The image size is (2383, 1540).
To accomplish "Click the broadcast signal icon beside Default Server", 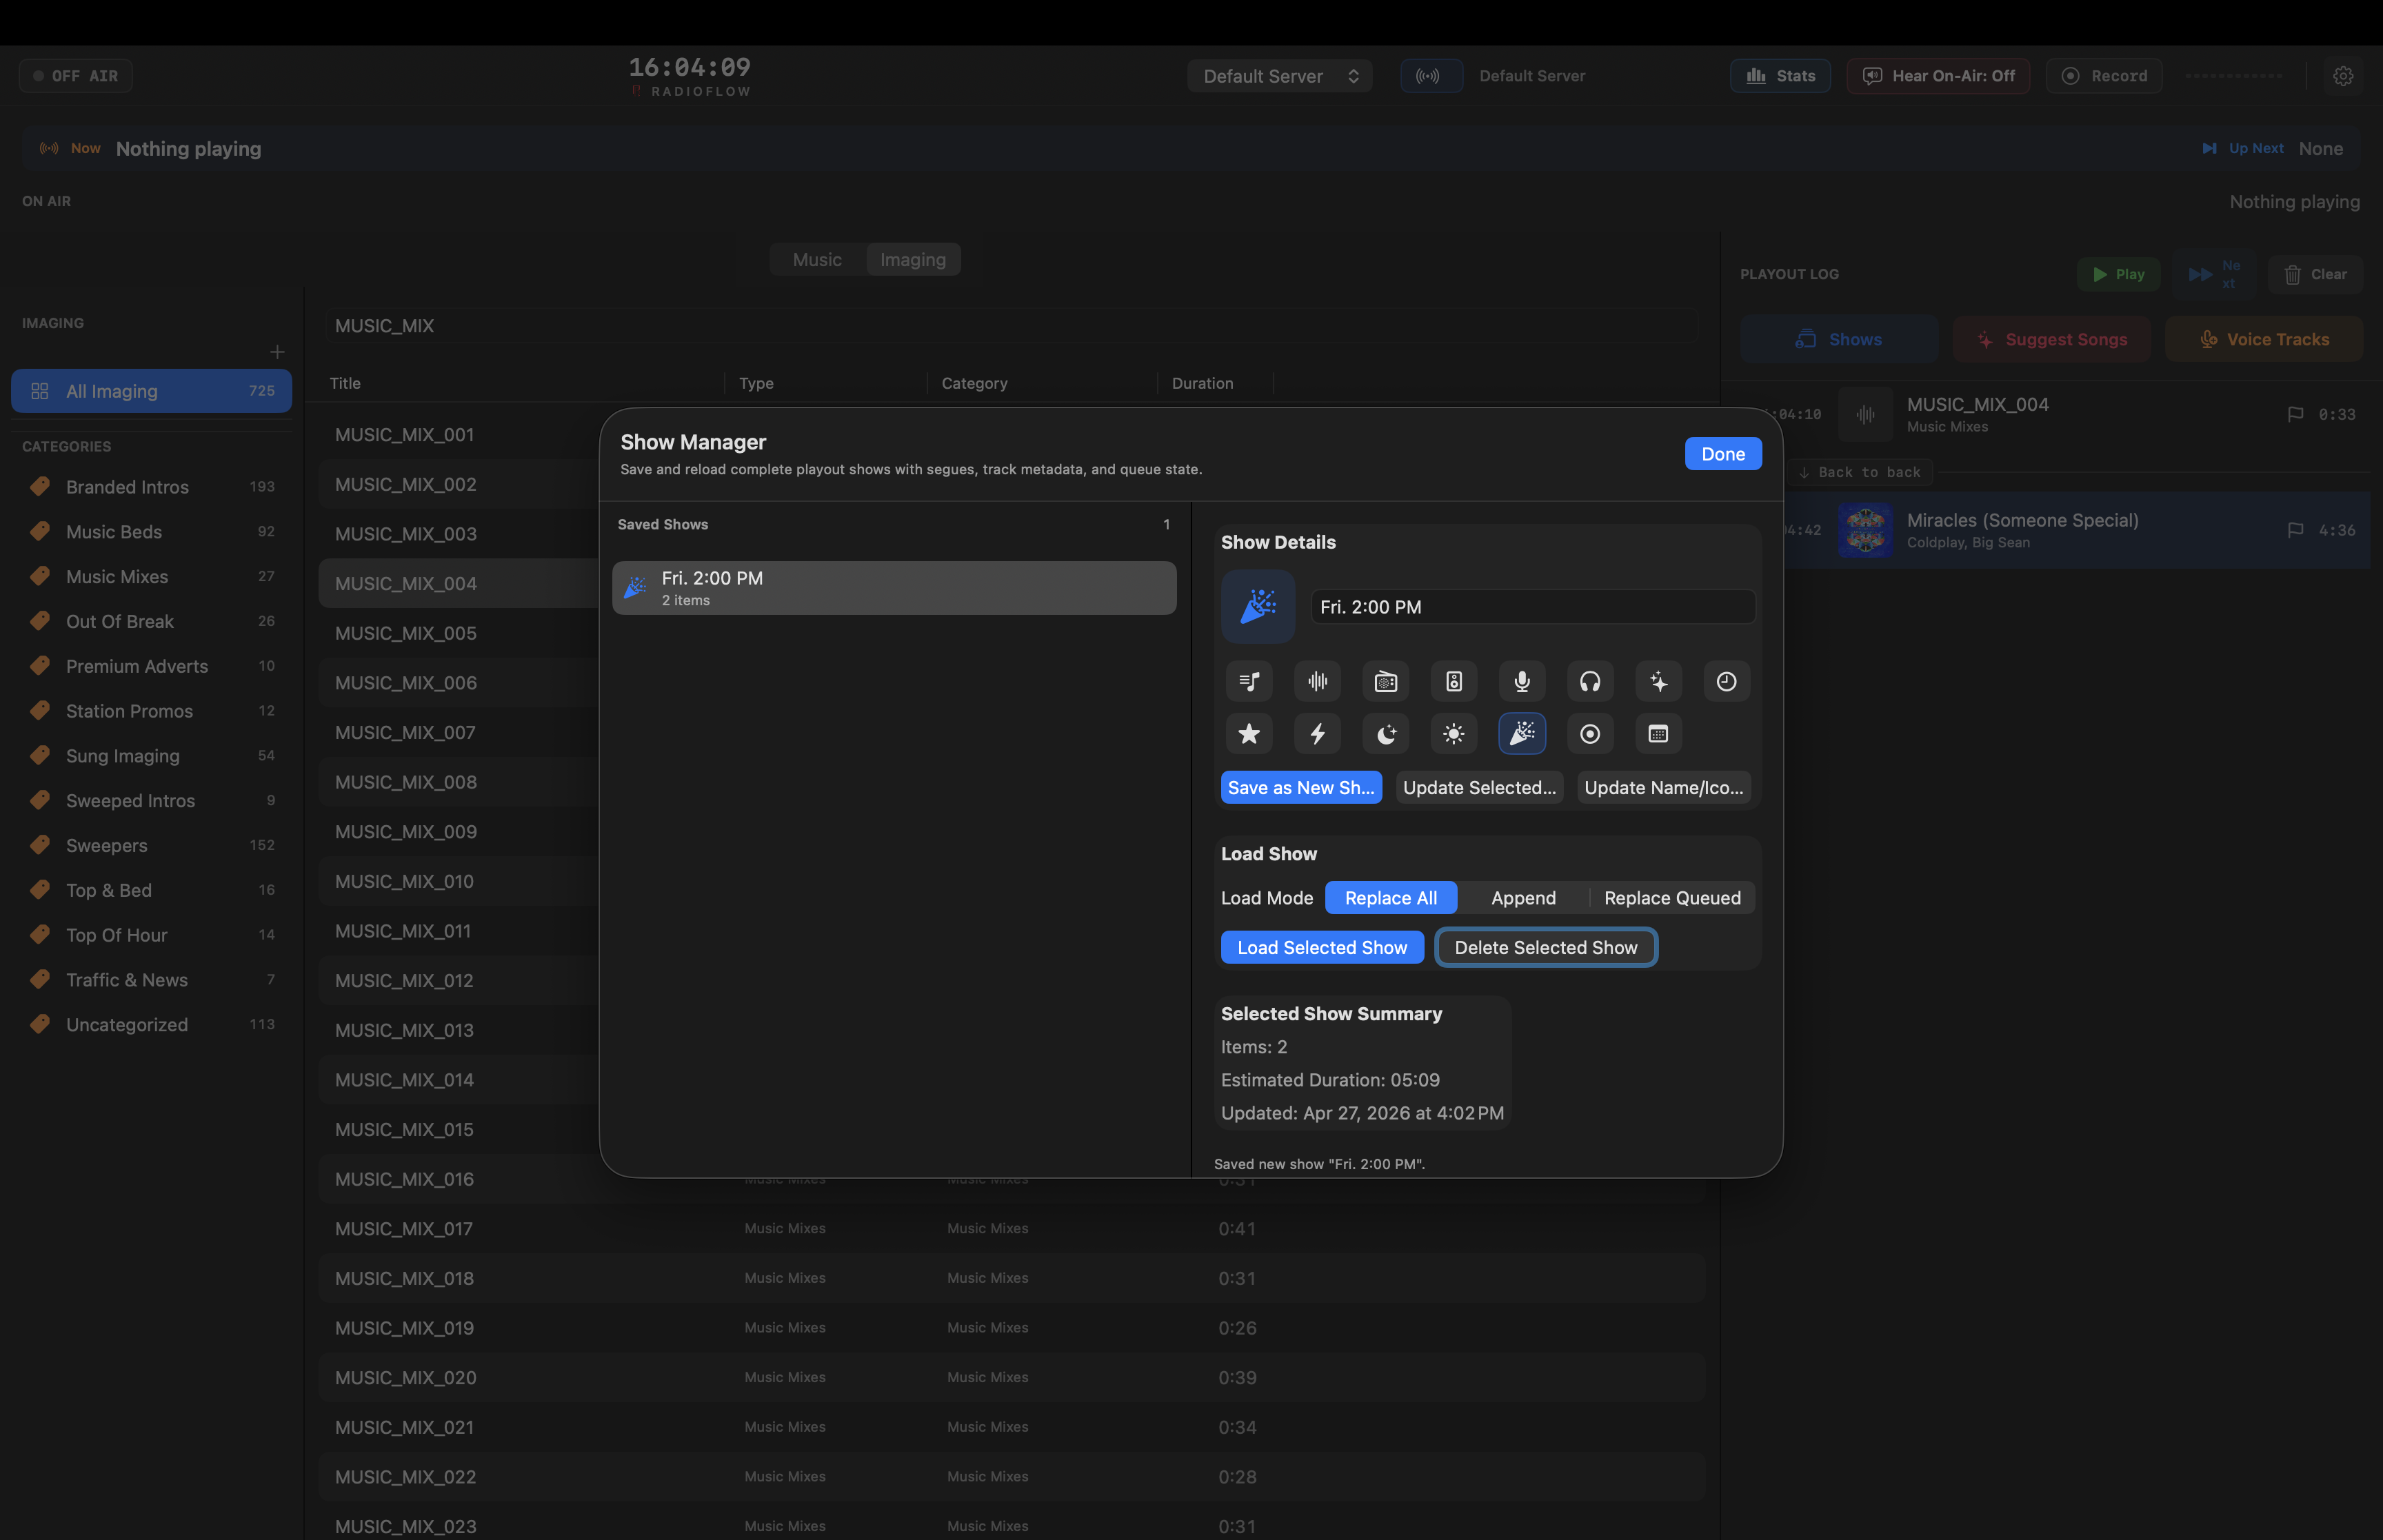I will (x=1431, y=76).
